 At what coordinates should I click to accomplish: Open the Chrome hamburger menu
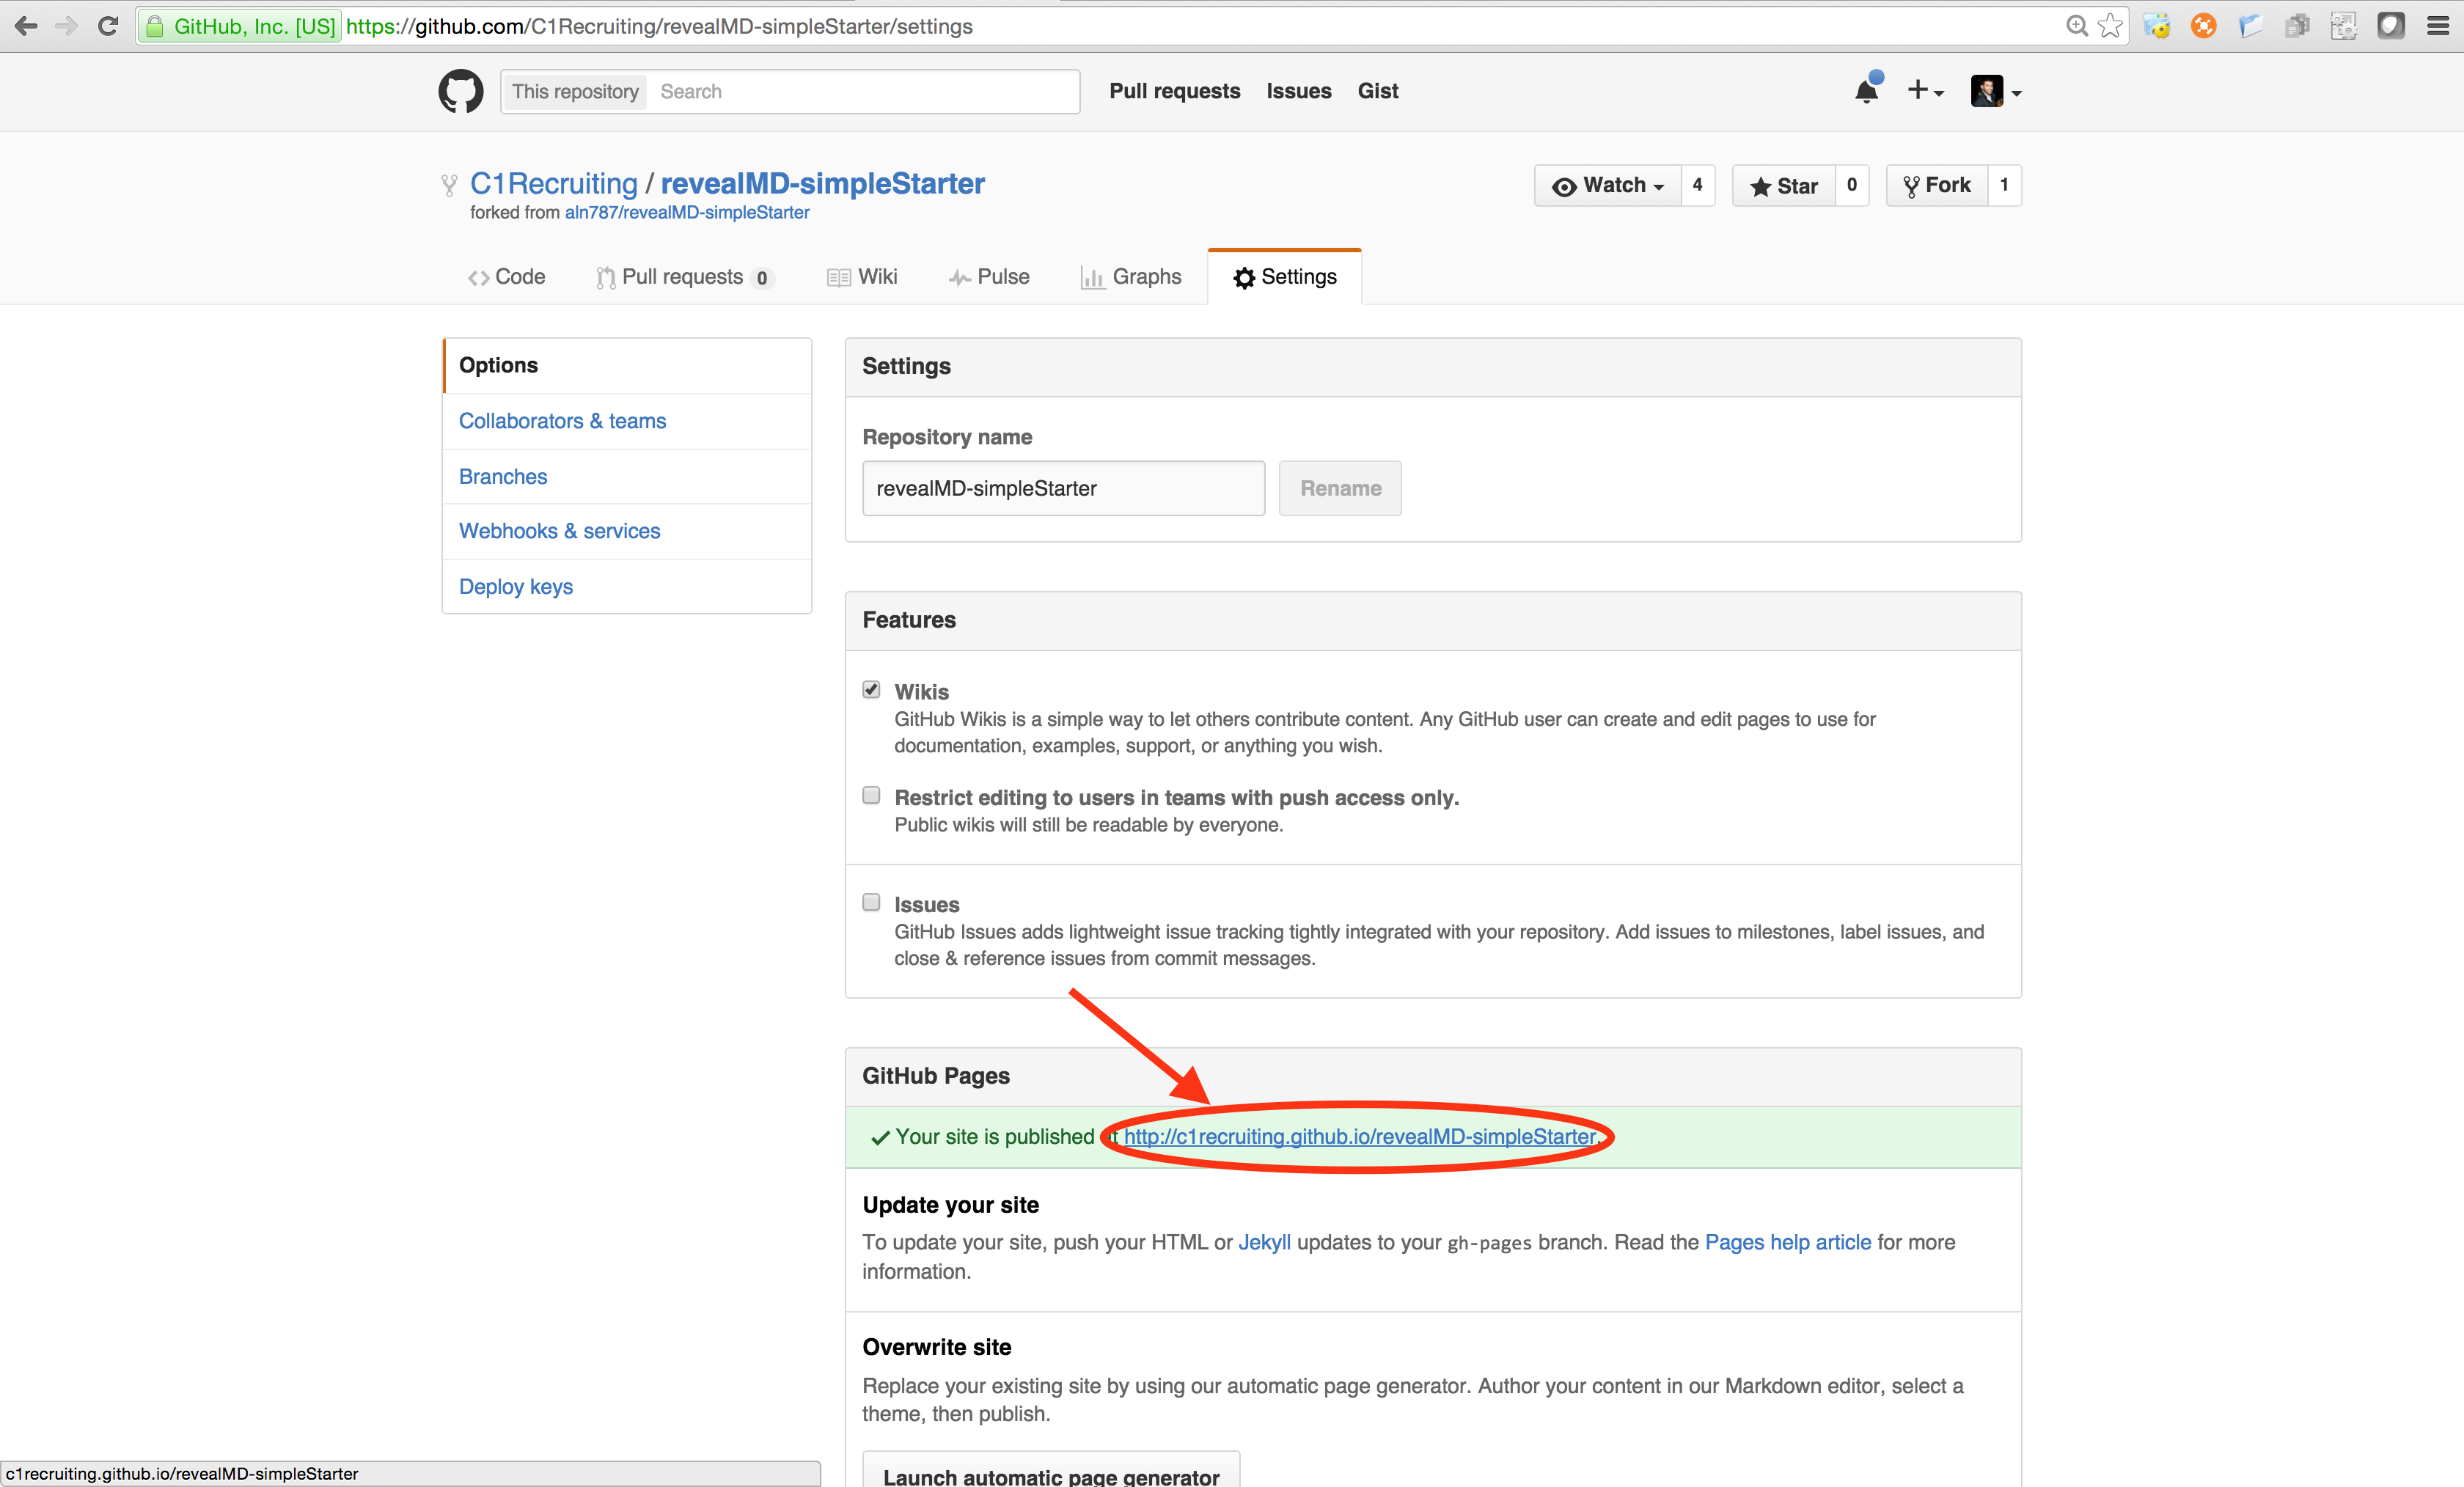[2438, 26]
